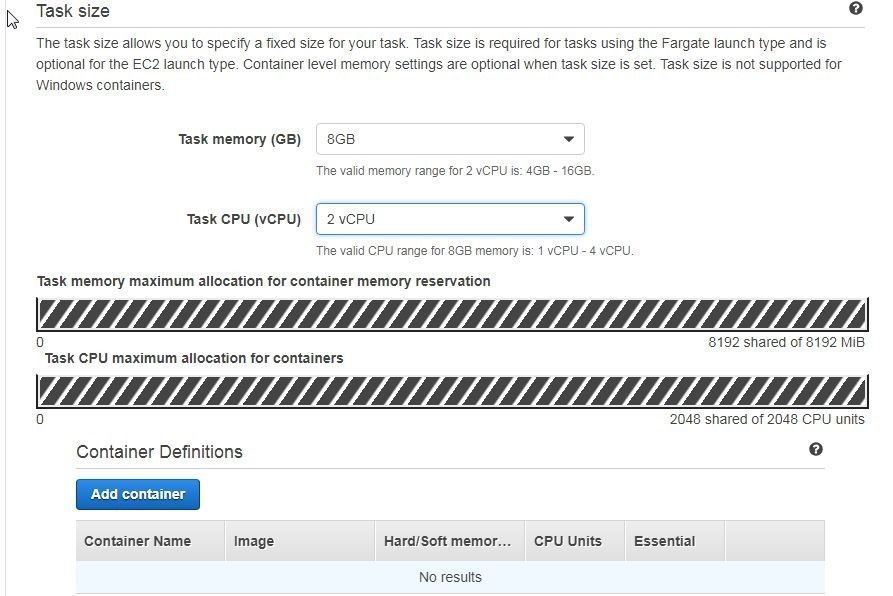The width and height of the screenshot is (893, 596).
Task: Open the Task CPU (vCPU) dropdown
Action: point(450,219)
